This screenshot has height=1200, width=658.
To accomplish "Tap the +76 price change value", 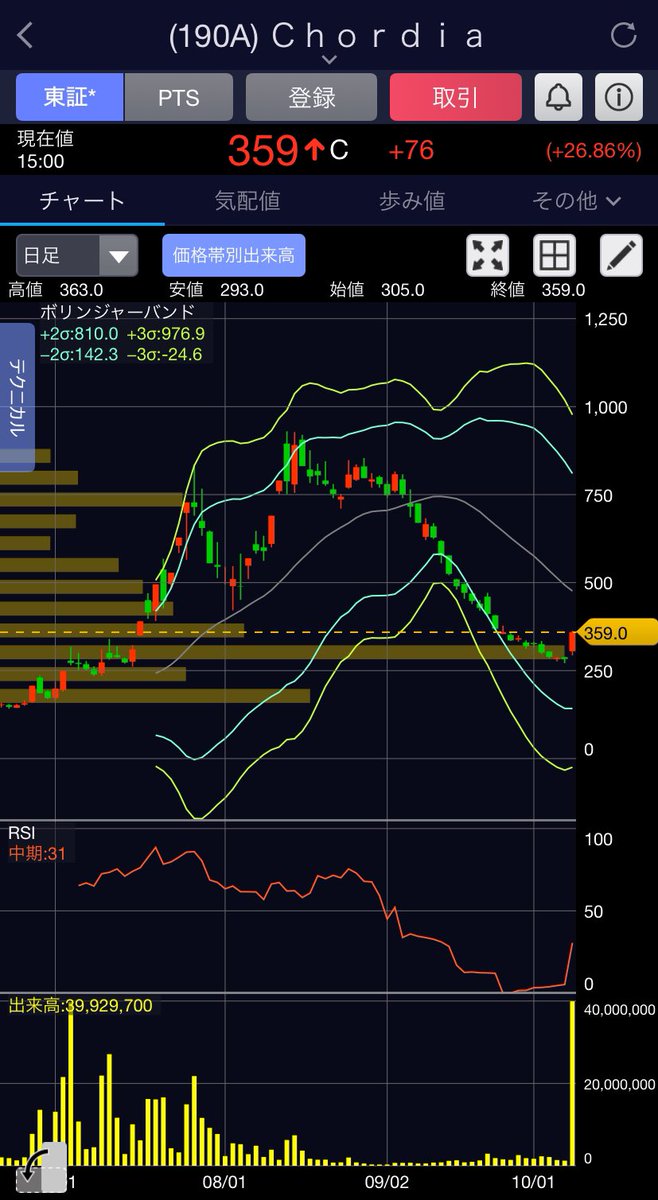I will coord(411,151).
